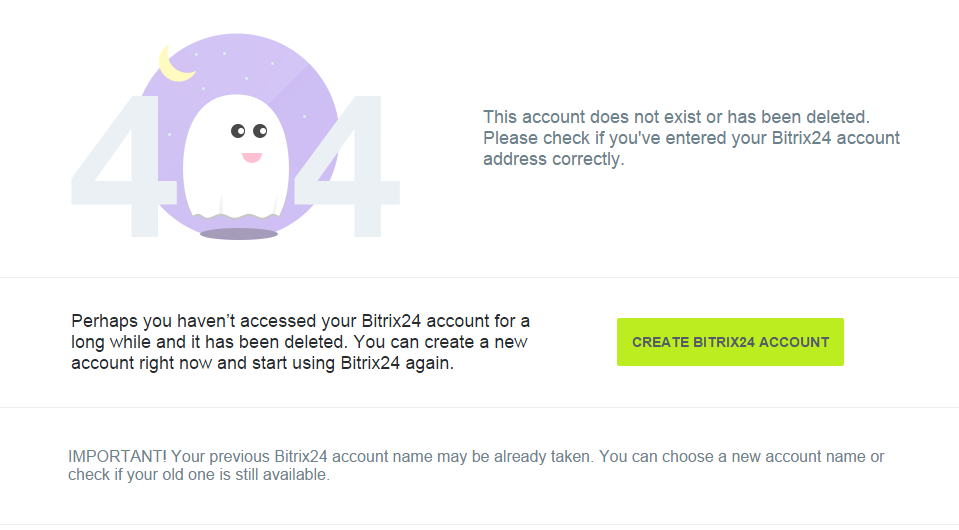Click the word IMPORTANT! in the notice
The width and height of the screenshot is (959, 530).
[117, 457]
